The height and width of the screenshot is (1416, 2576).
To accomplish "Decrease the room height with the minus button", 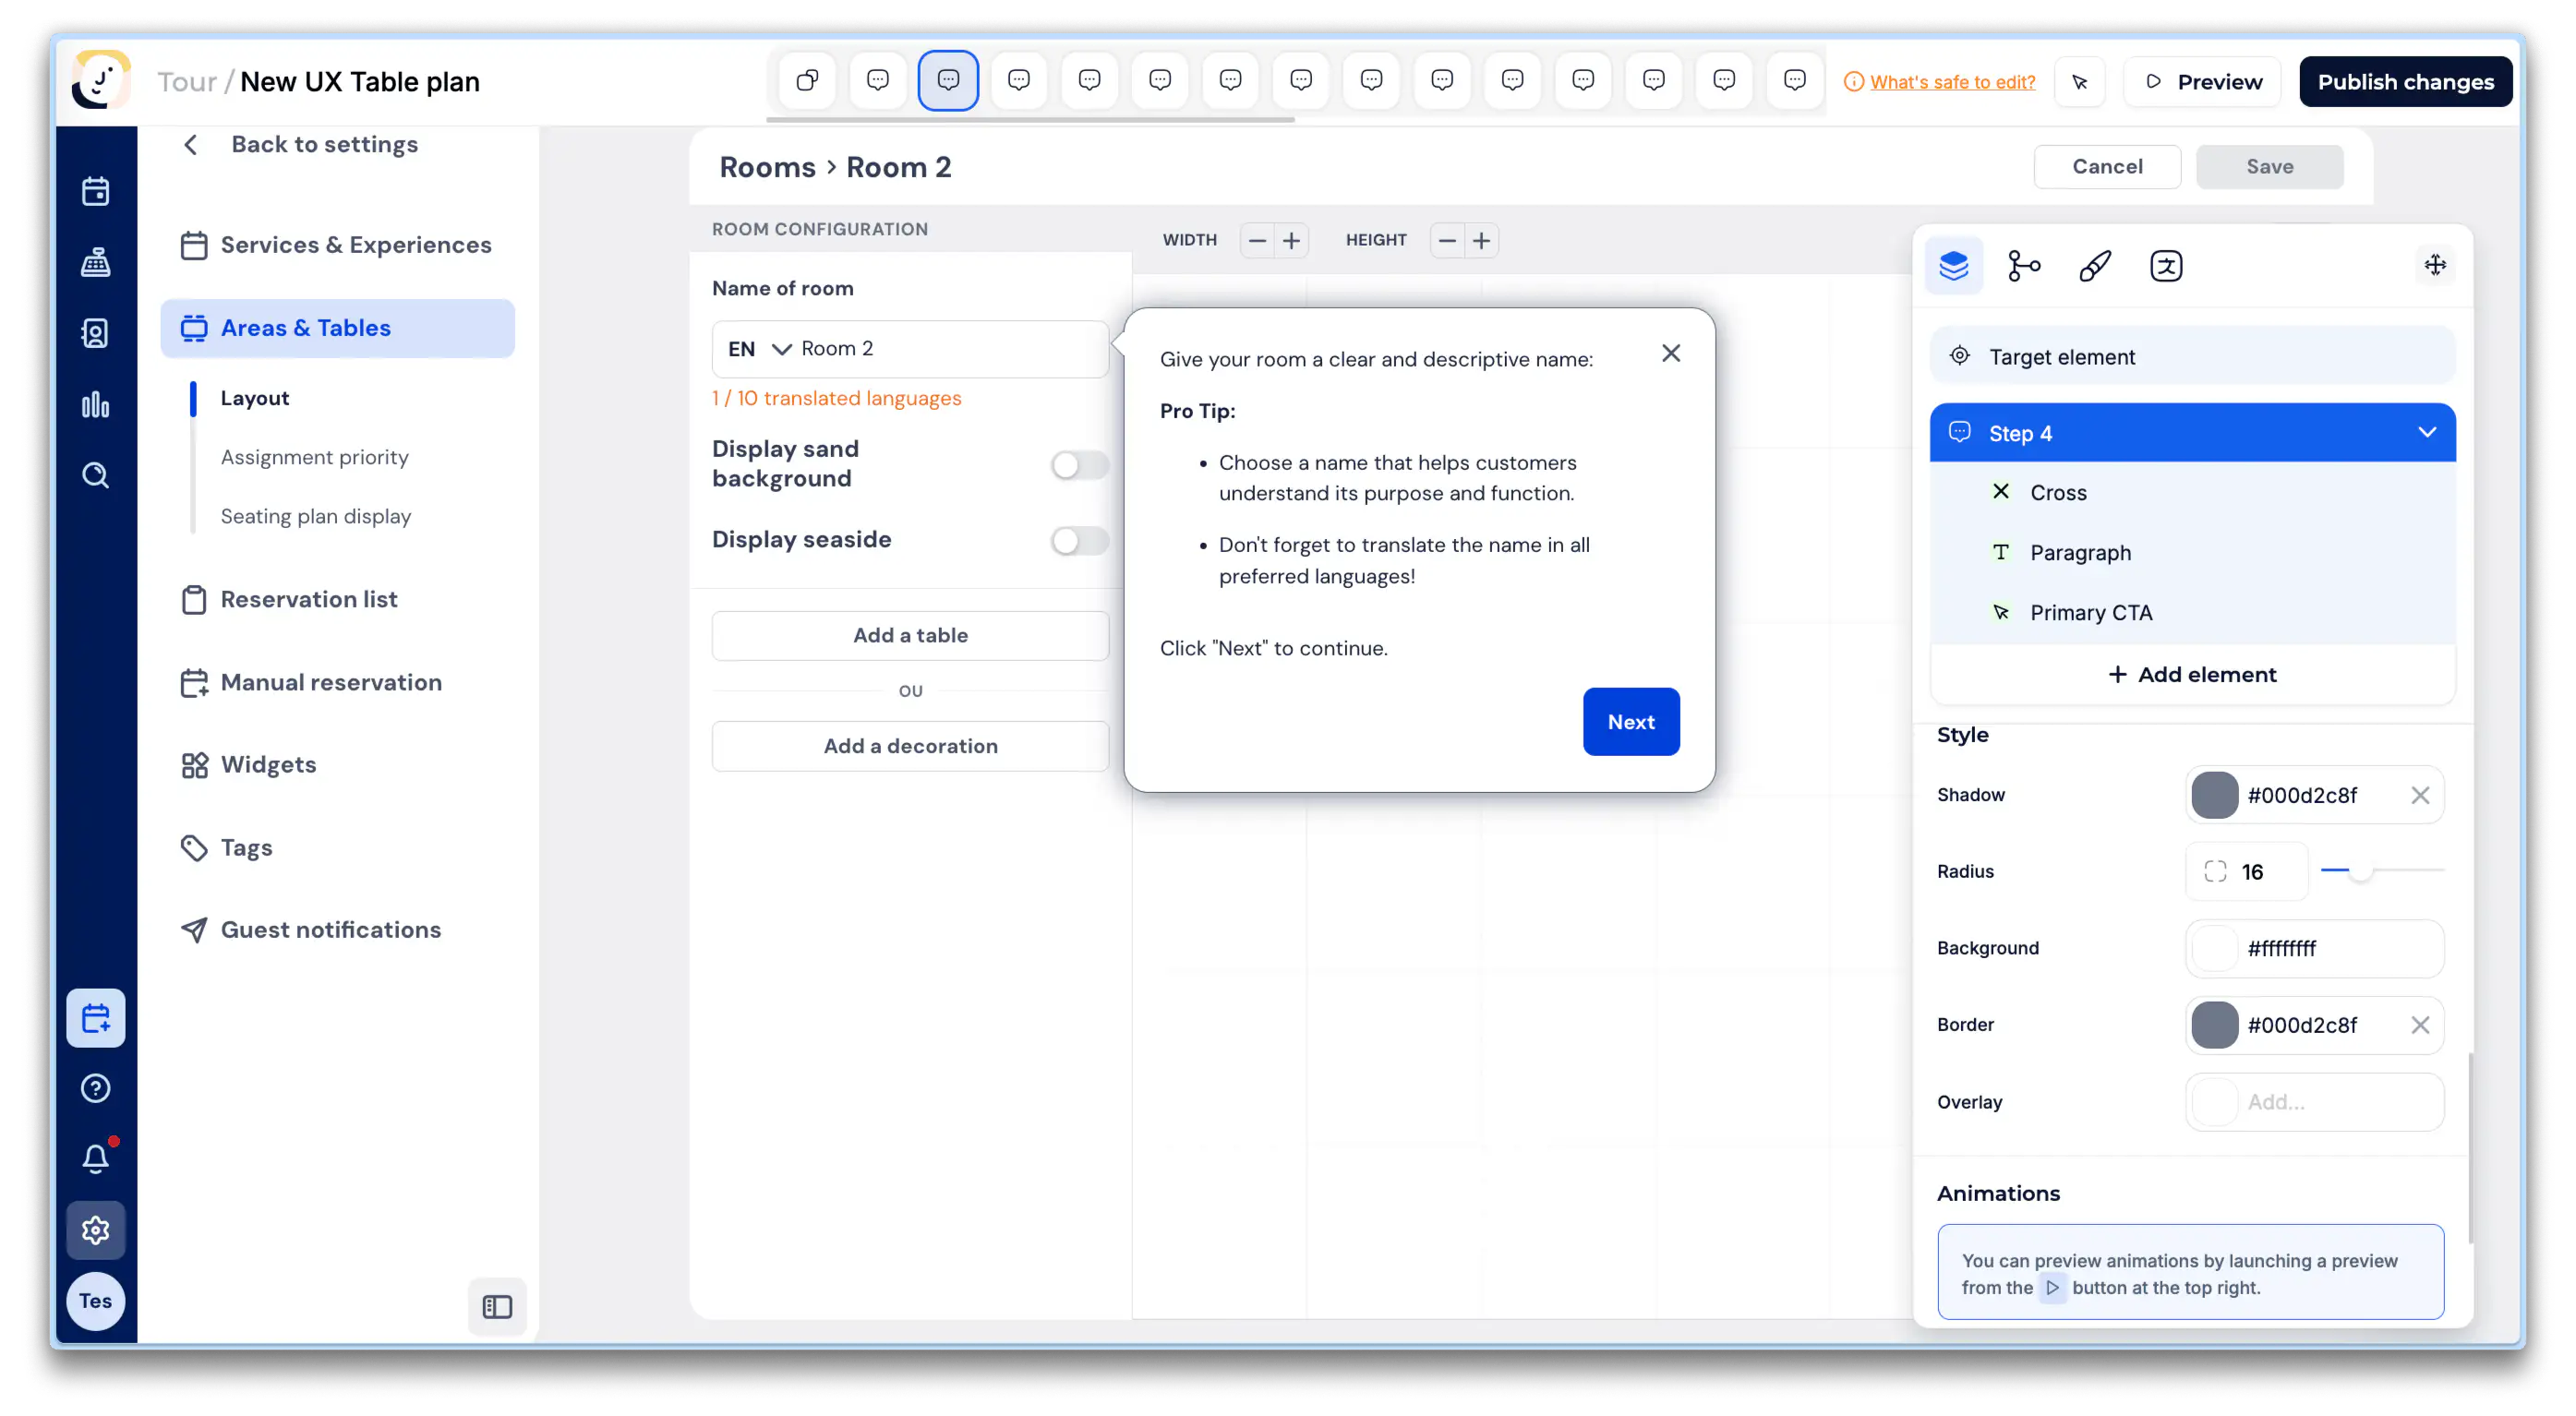I will (1447, 240).
